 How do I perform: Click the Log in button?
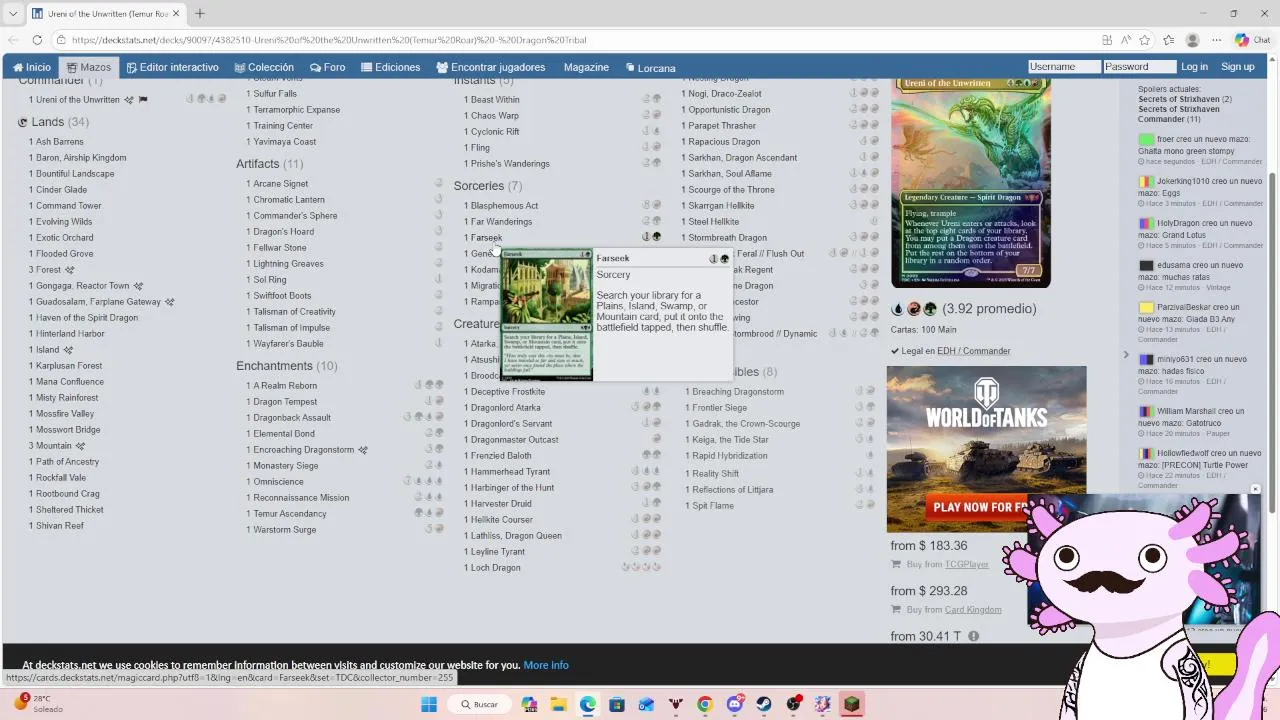tap(1194, 67)
